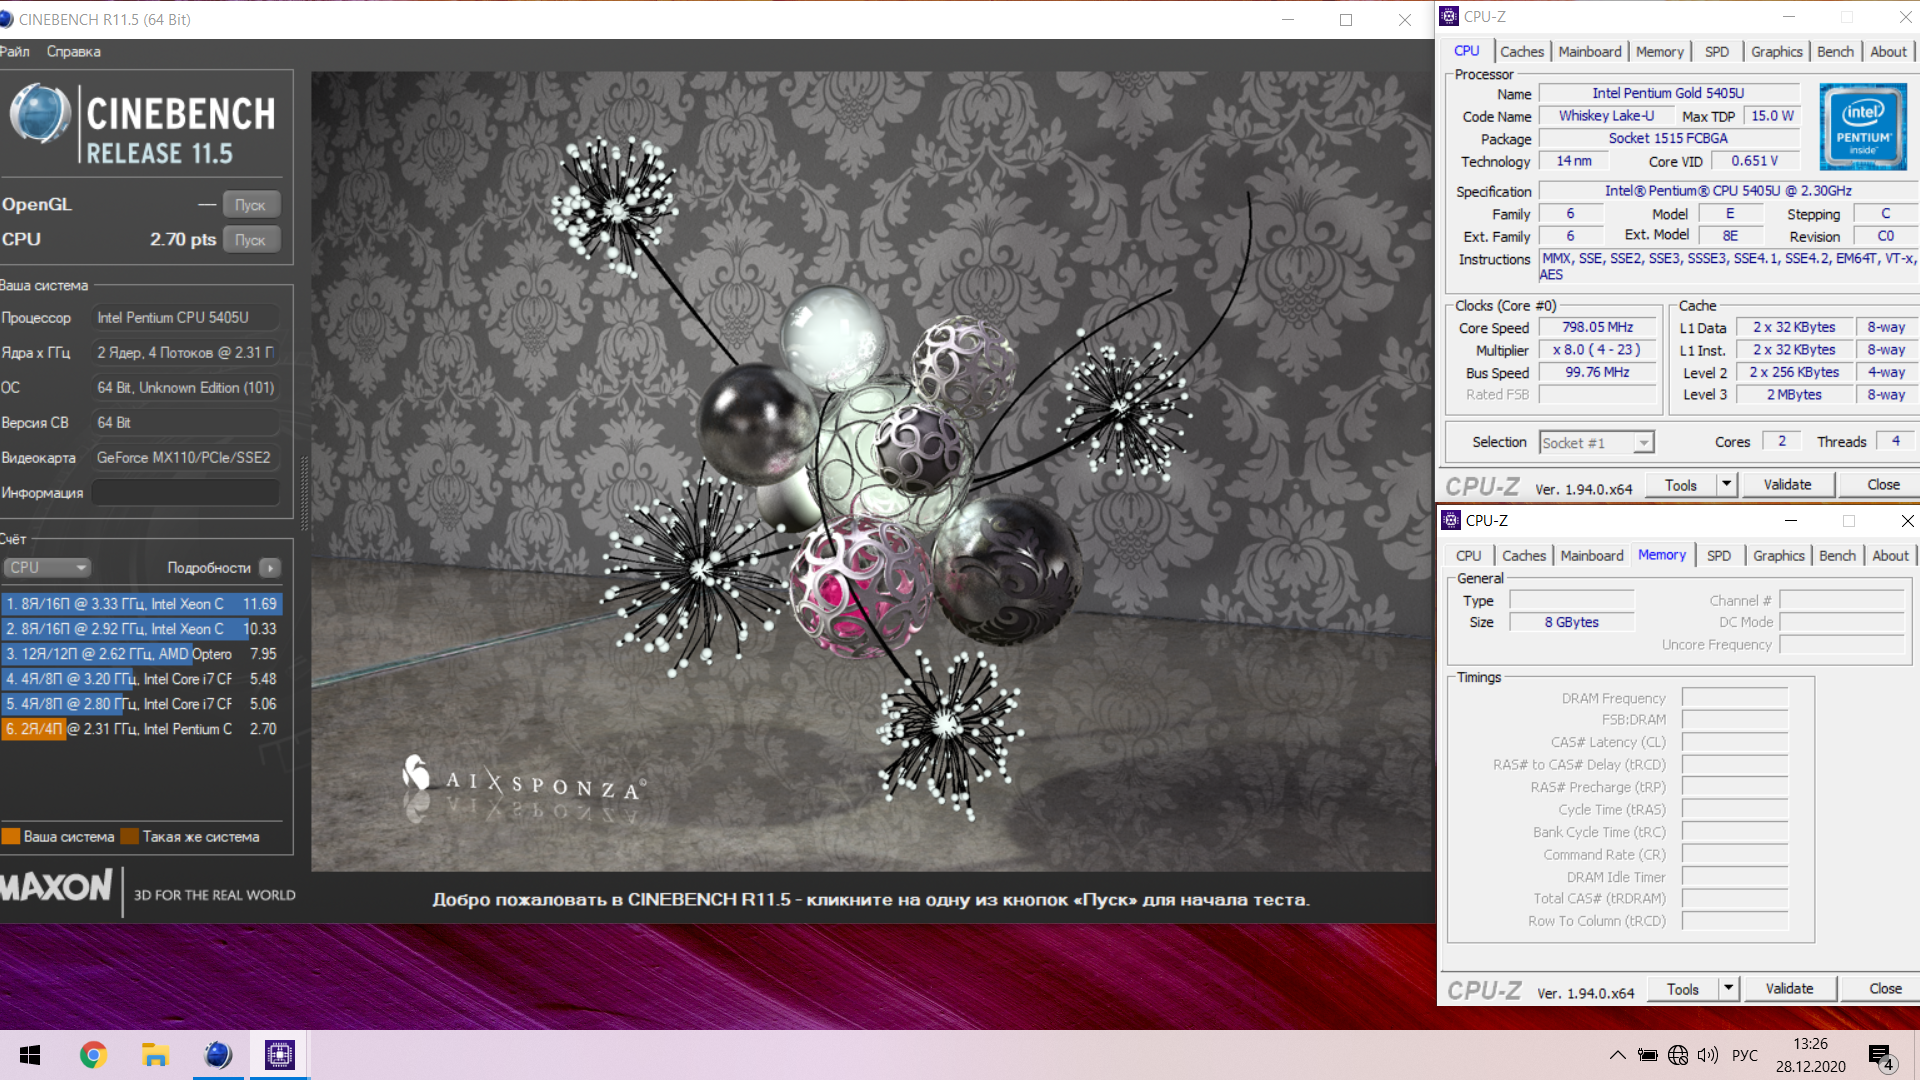Open Mainboard tab in lower CPU-Z window
The width and height of the screenshot is (1920, 1080).
1592,556
